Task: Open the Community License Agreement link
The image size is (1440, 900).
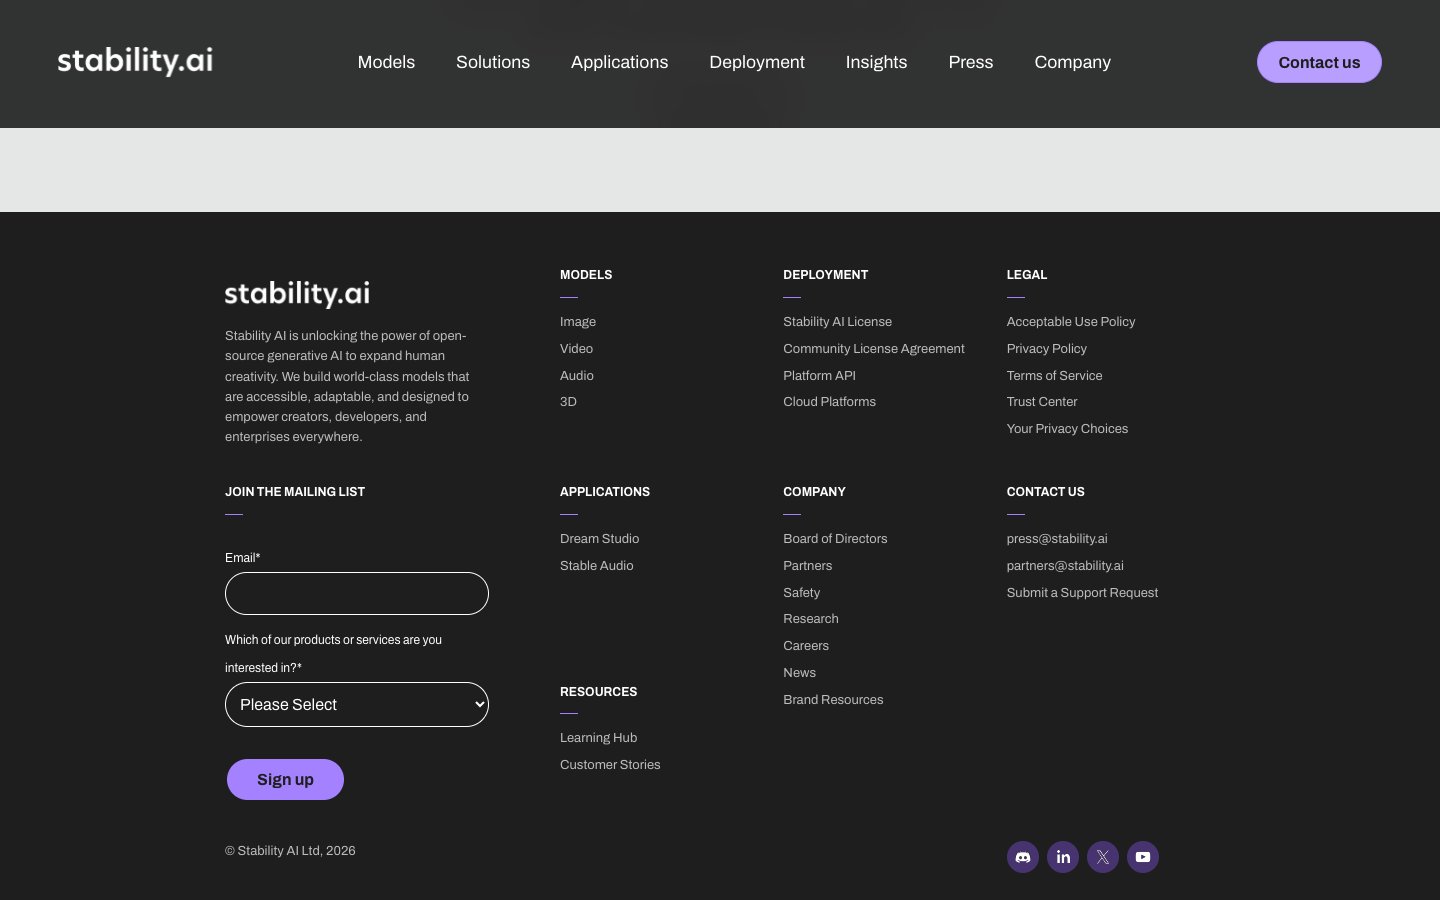Action: 873,349
